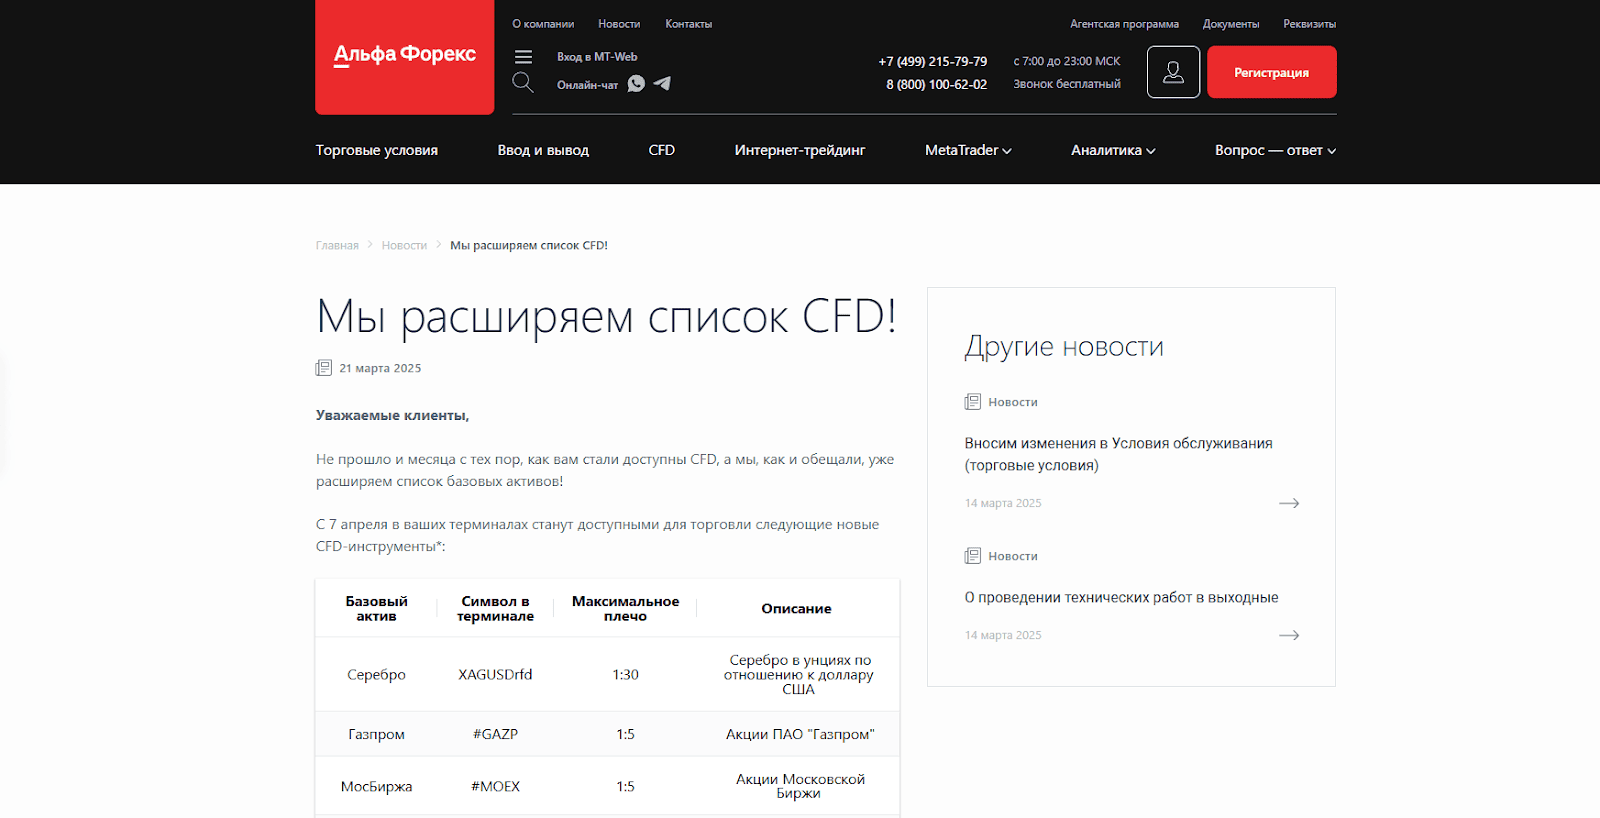
Task: Click Максимальное плечо column header
Action: 625,608
